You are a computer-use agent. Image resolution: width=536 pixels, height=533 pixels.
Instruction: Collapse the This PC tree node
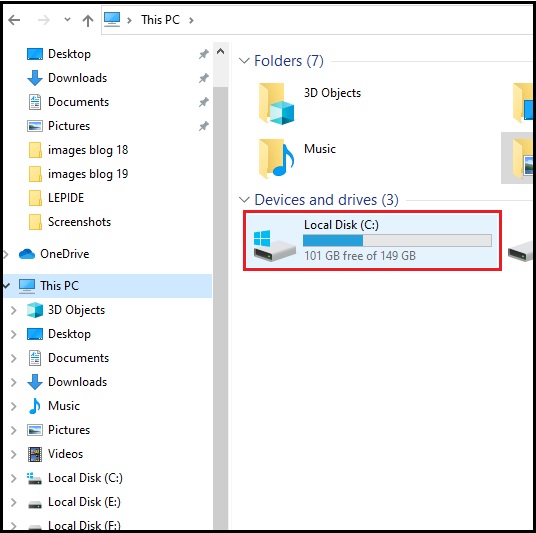click(x=6, y=285)
